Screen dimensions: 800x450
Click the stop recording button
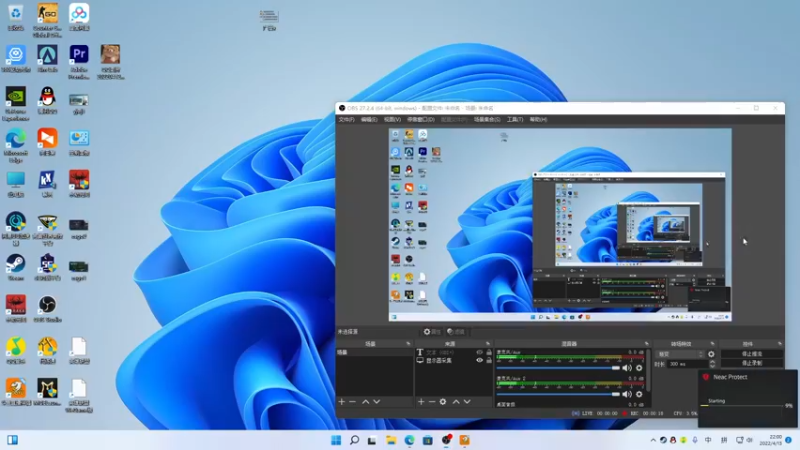coord(752,363)
